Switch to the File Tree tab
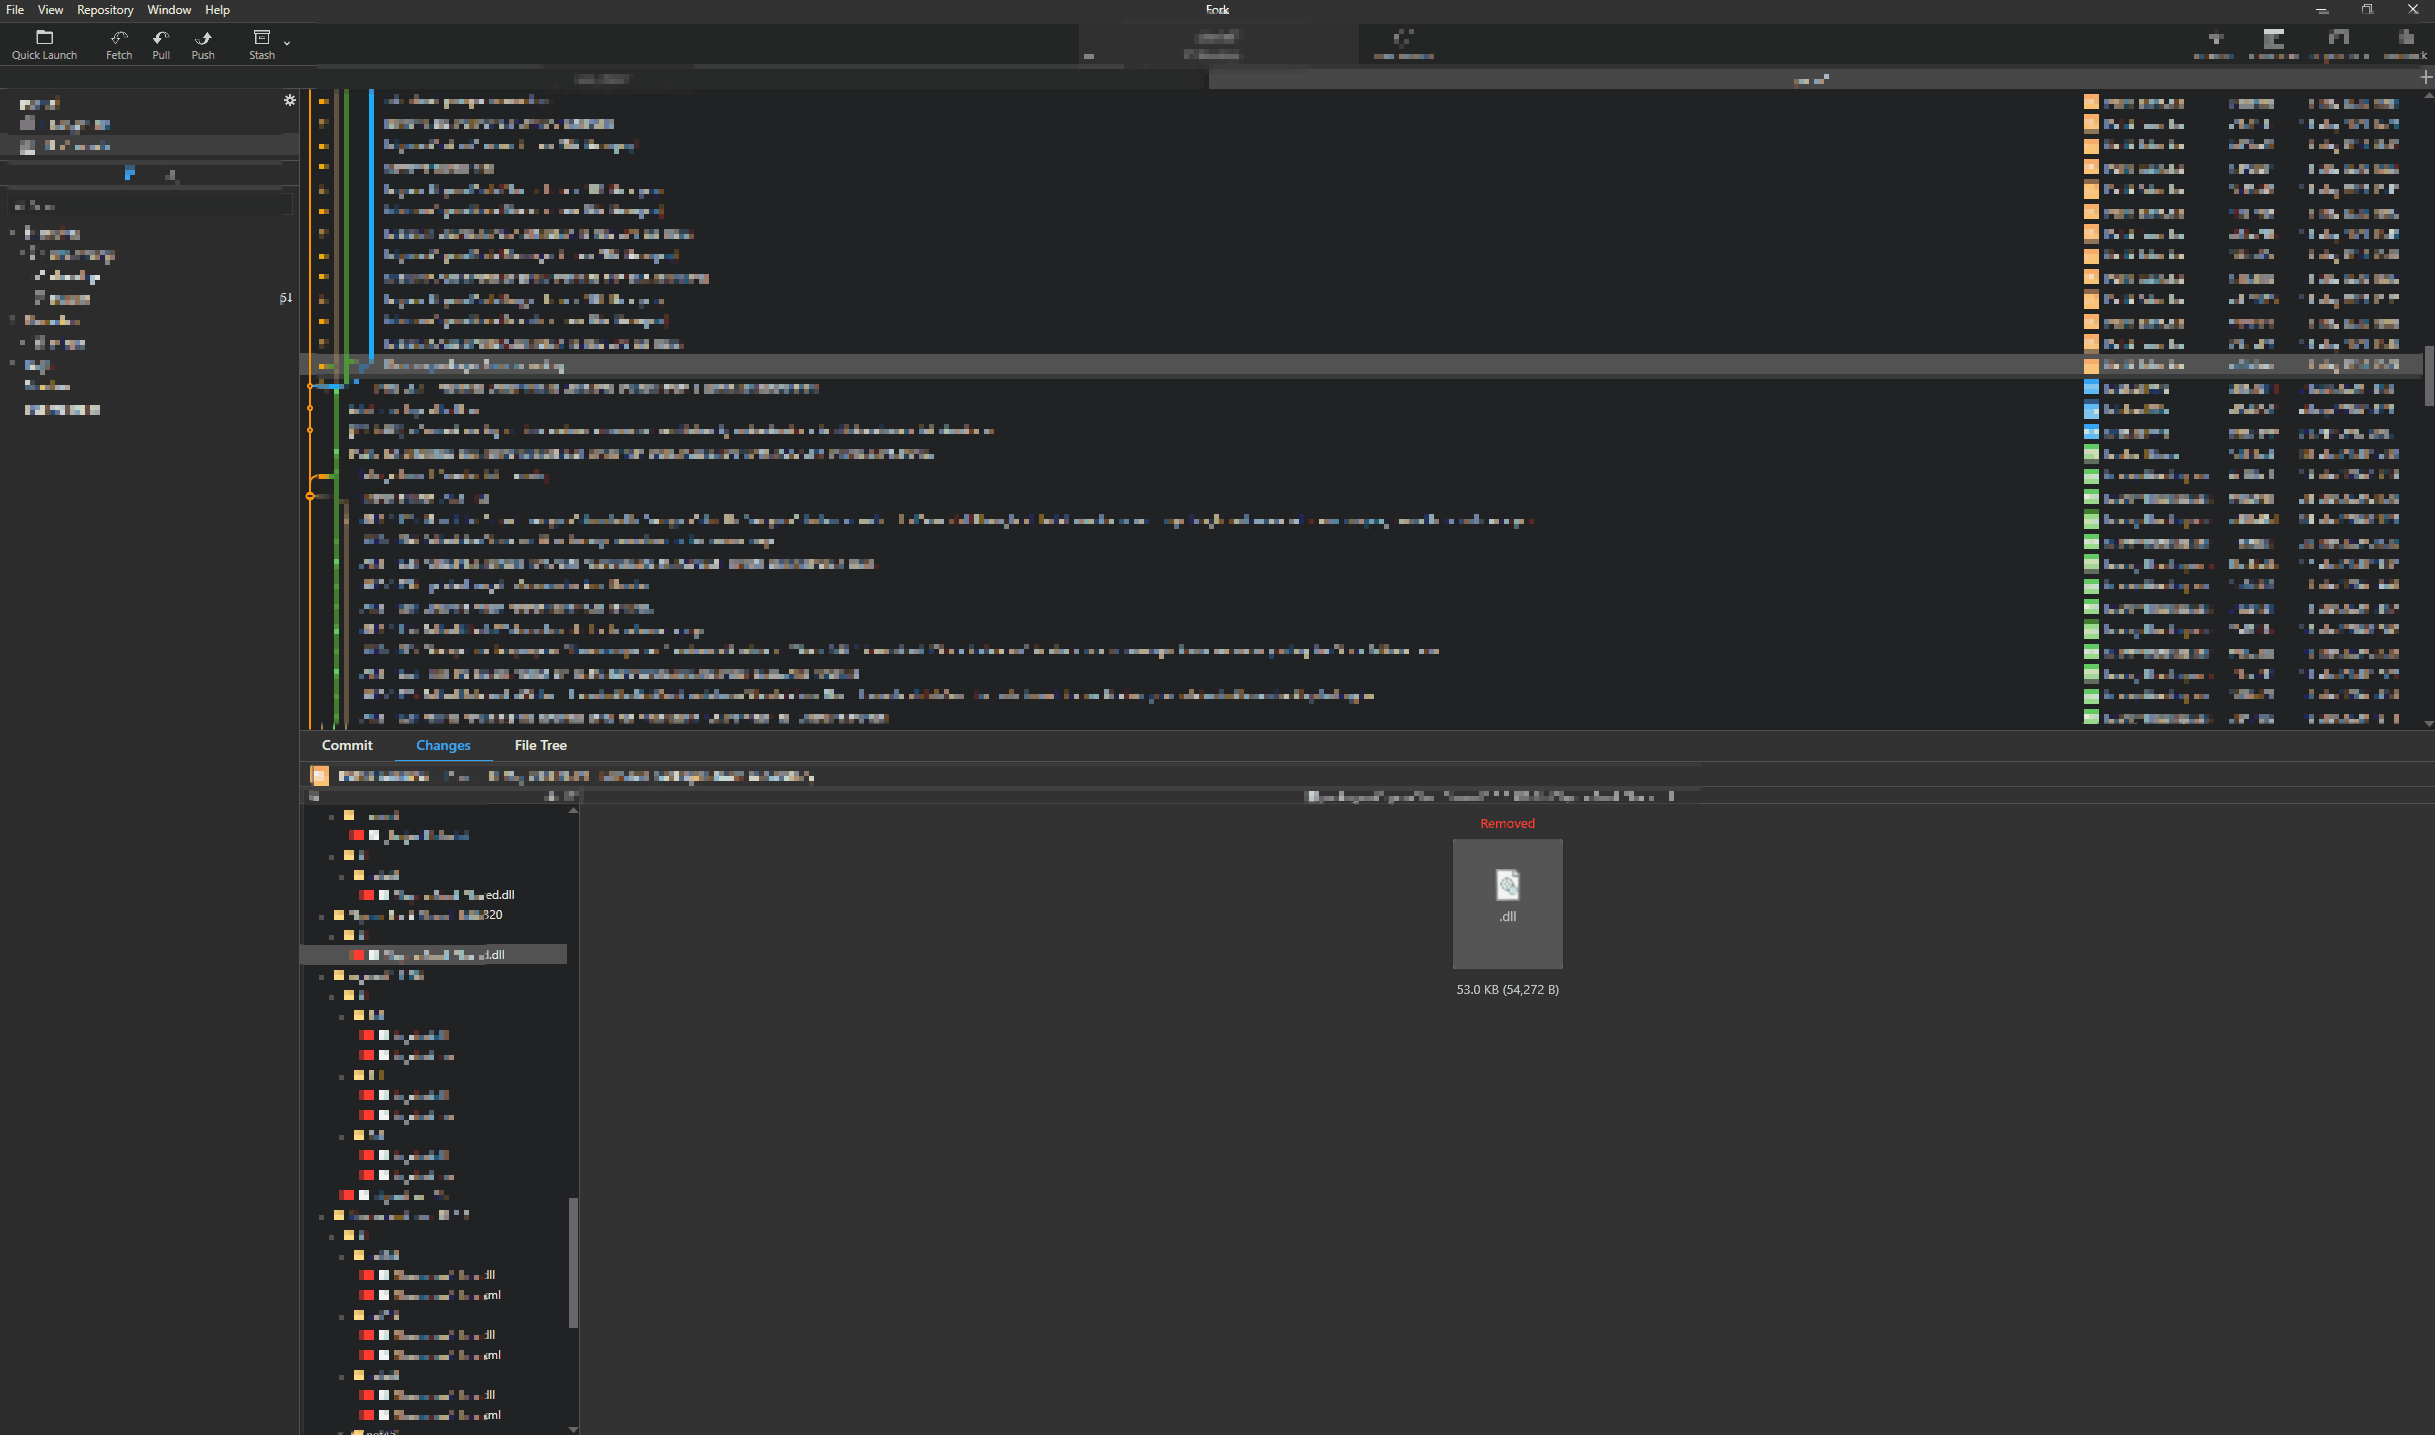The height and width of the screenshot is (1435, 2435). click(x=540, y=745)
